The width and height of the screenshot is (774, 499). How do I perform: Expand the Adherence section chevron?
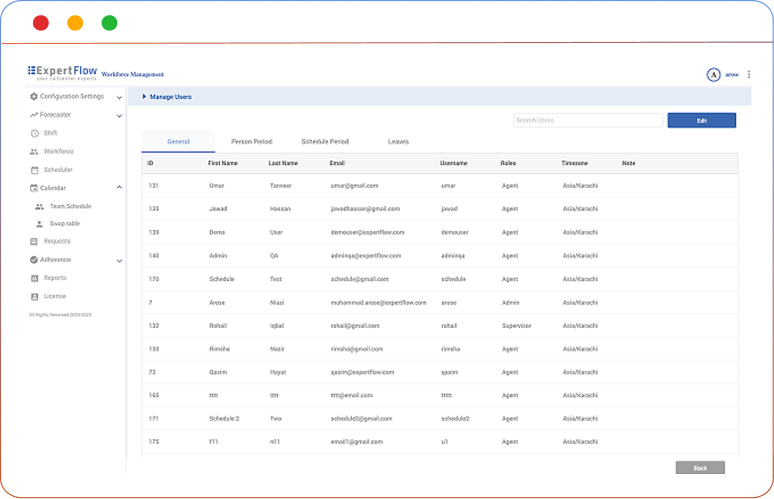pos(119,261)
